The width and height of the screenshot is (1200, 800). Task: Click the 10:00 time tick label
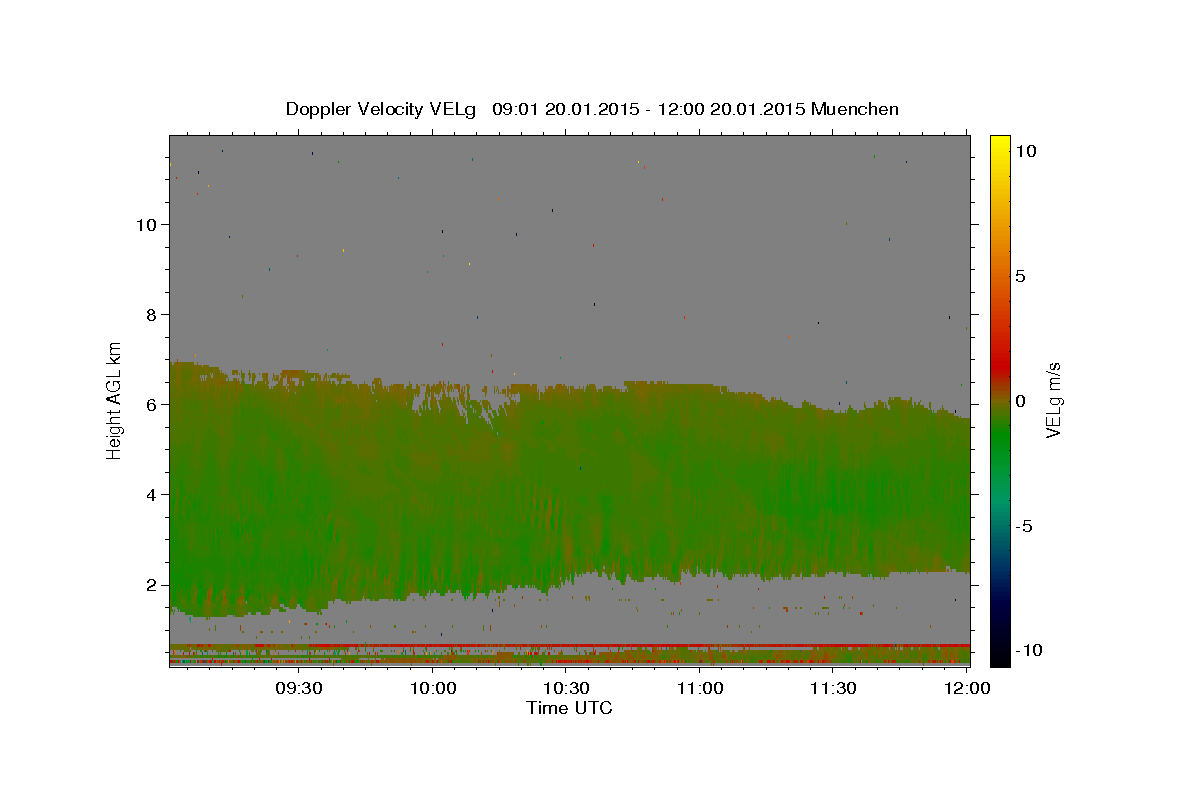(x=433, y=688)
